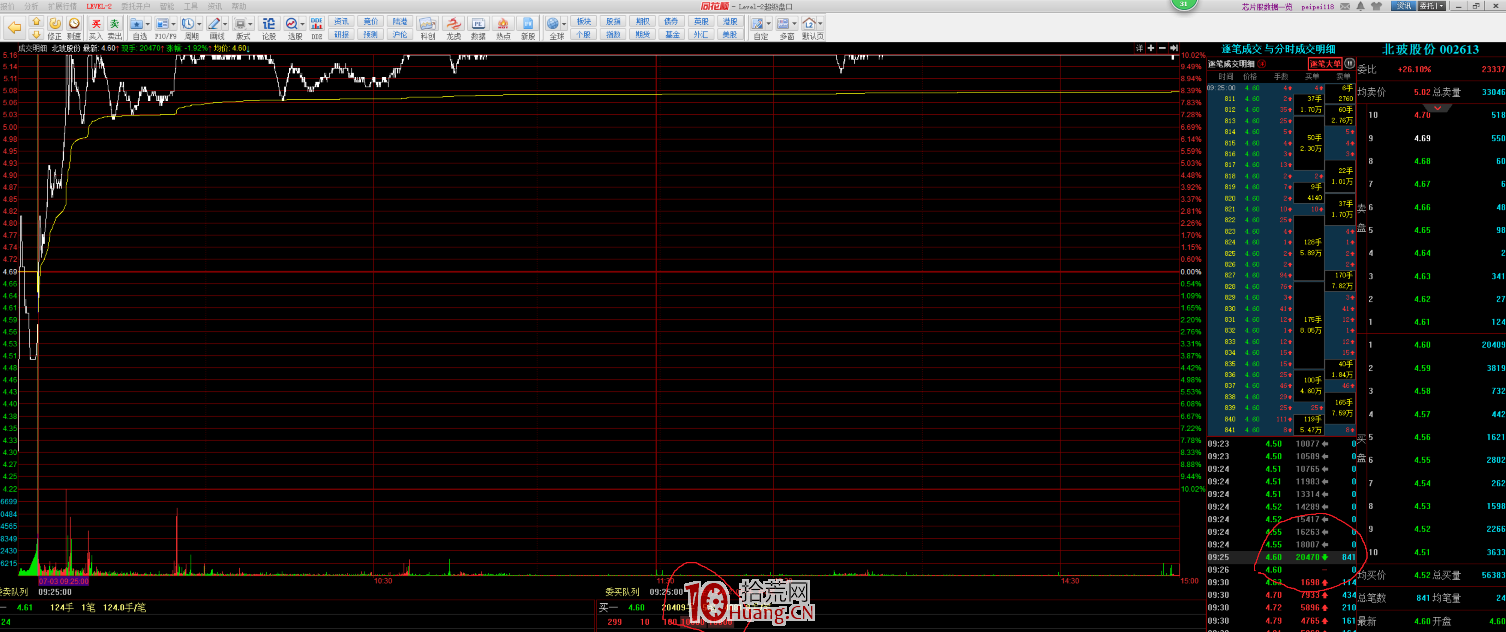The image size is (1506, 632).
Task: Toggle the 逐笔大单 large order filter
Action: pos(1325,63)
